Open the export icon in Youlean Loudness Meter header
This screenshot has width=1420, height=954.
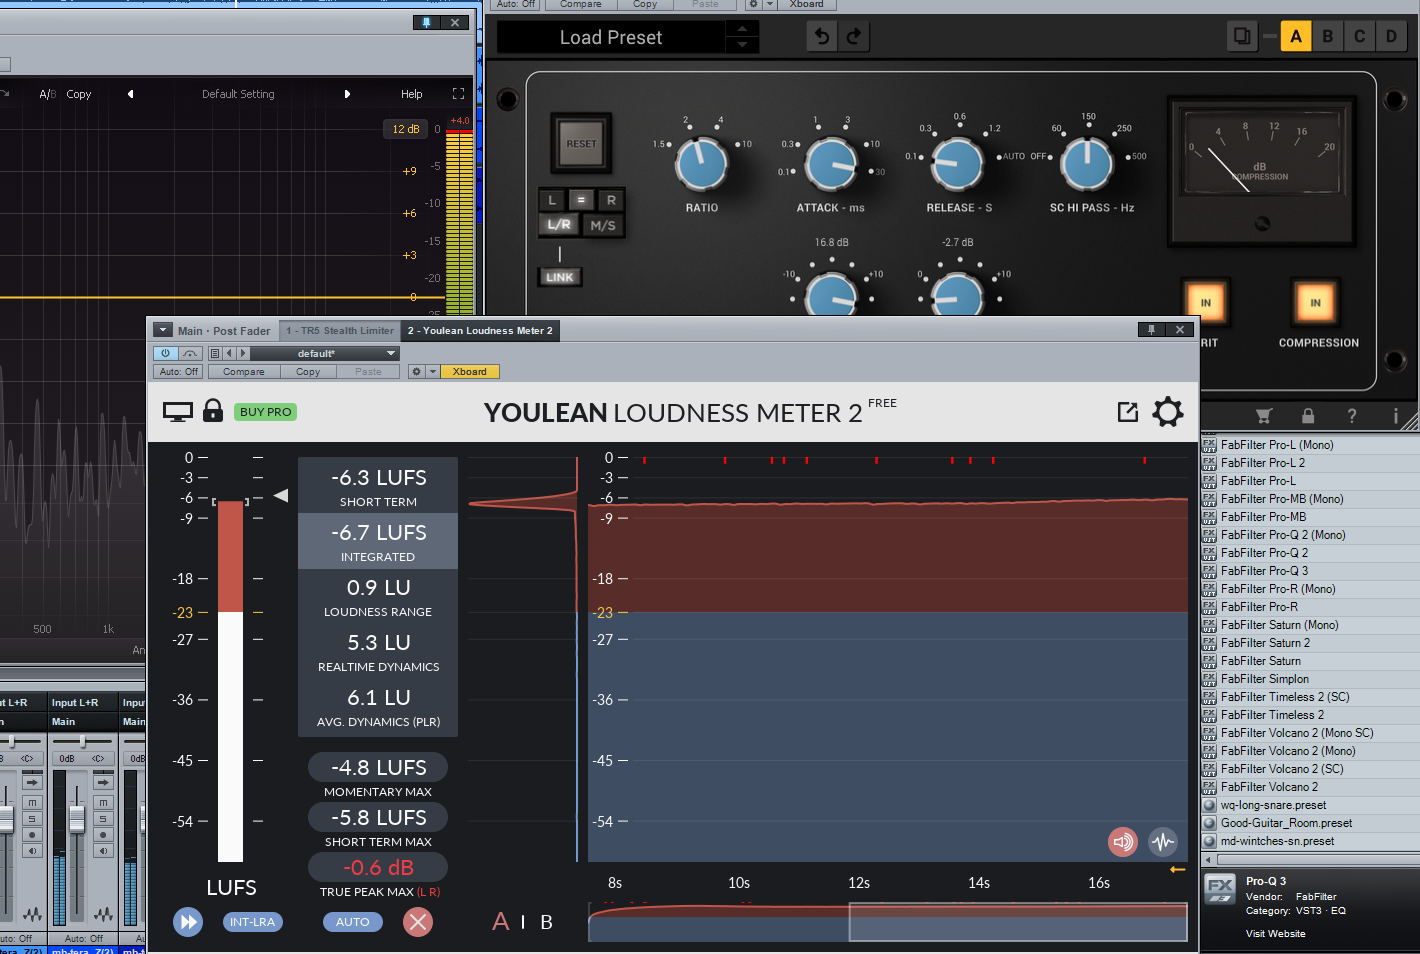[1128, 412]
